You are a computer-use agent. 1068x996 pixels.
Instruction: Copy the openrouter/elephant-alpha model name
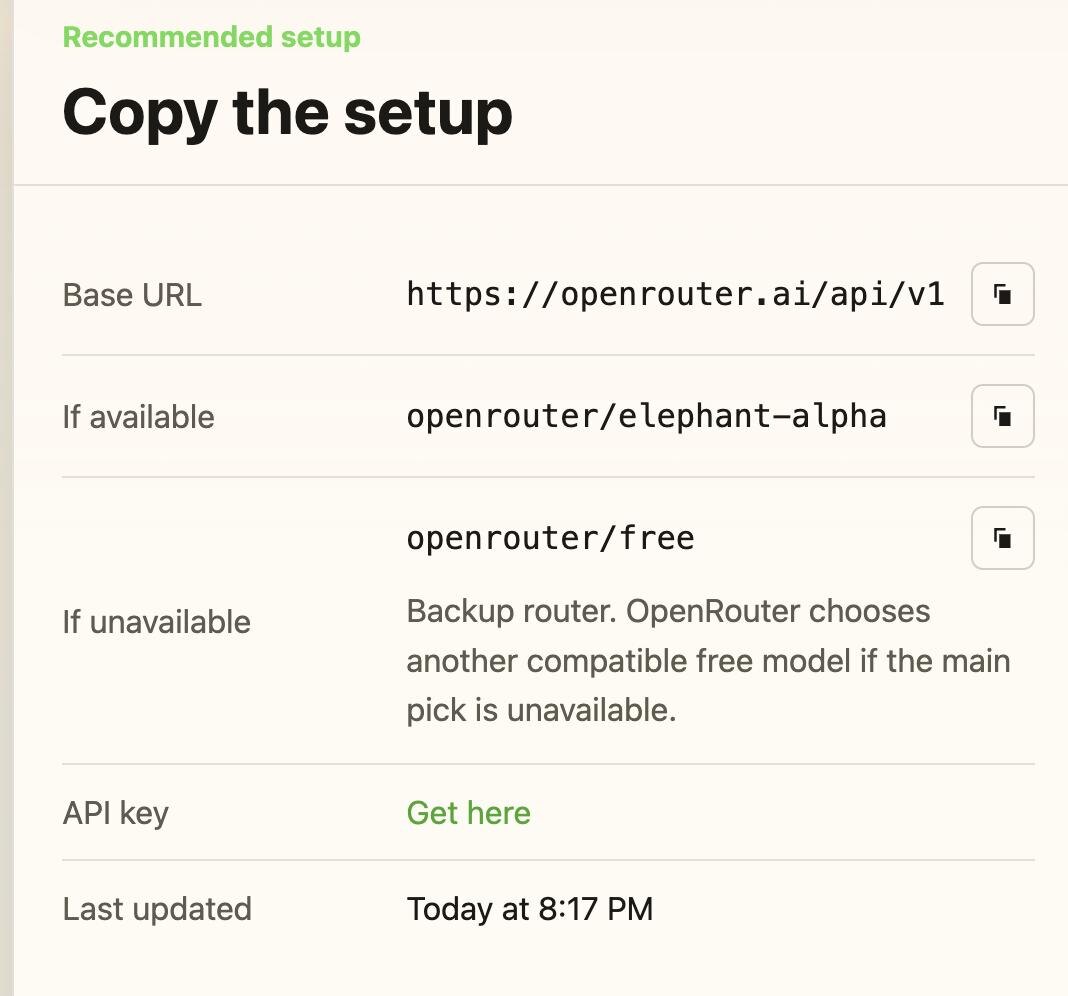coord(1002,415)
